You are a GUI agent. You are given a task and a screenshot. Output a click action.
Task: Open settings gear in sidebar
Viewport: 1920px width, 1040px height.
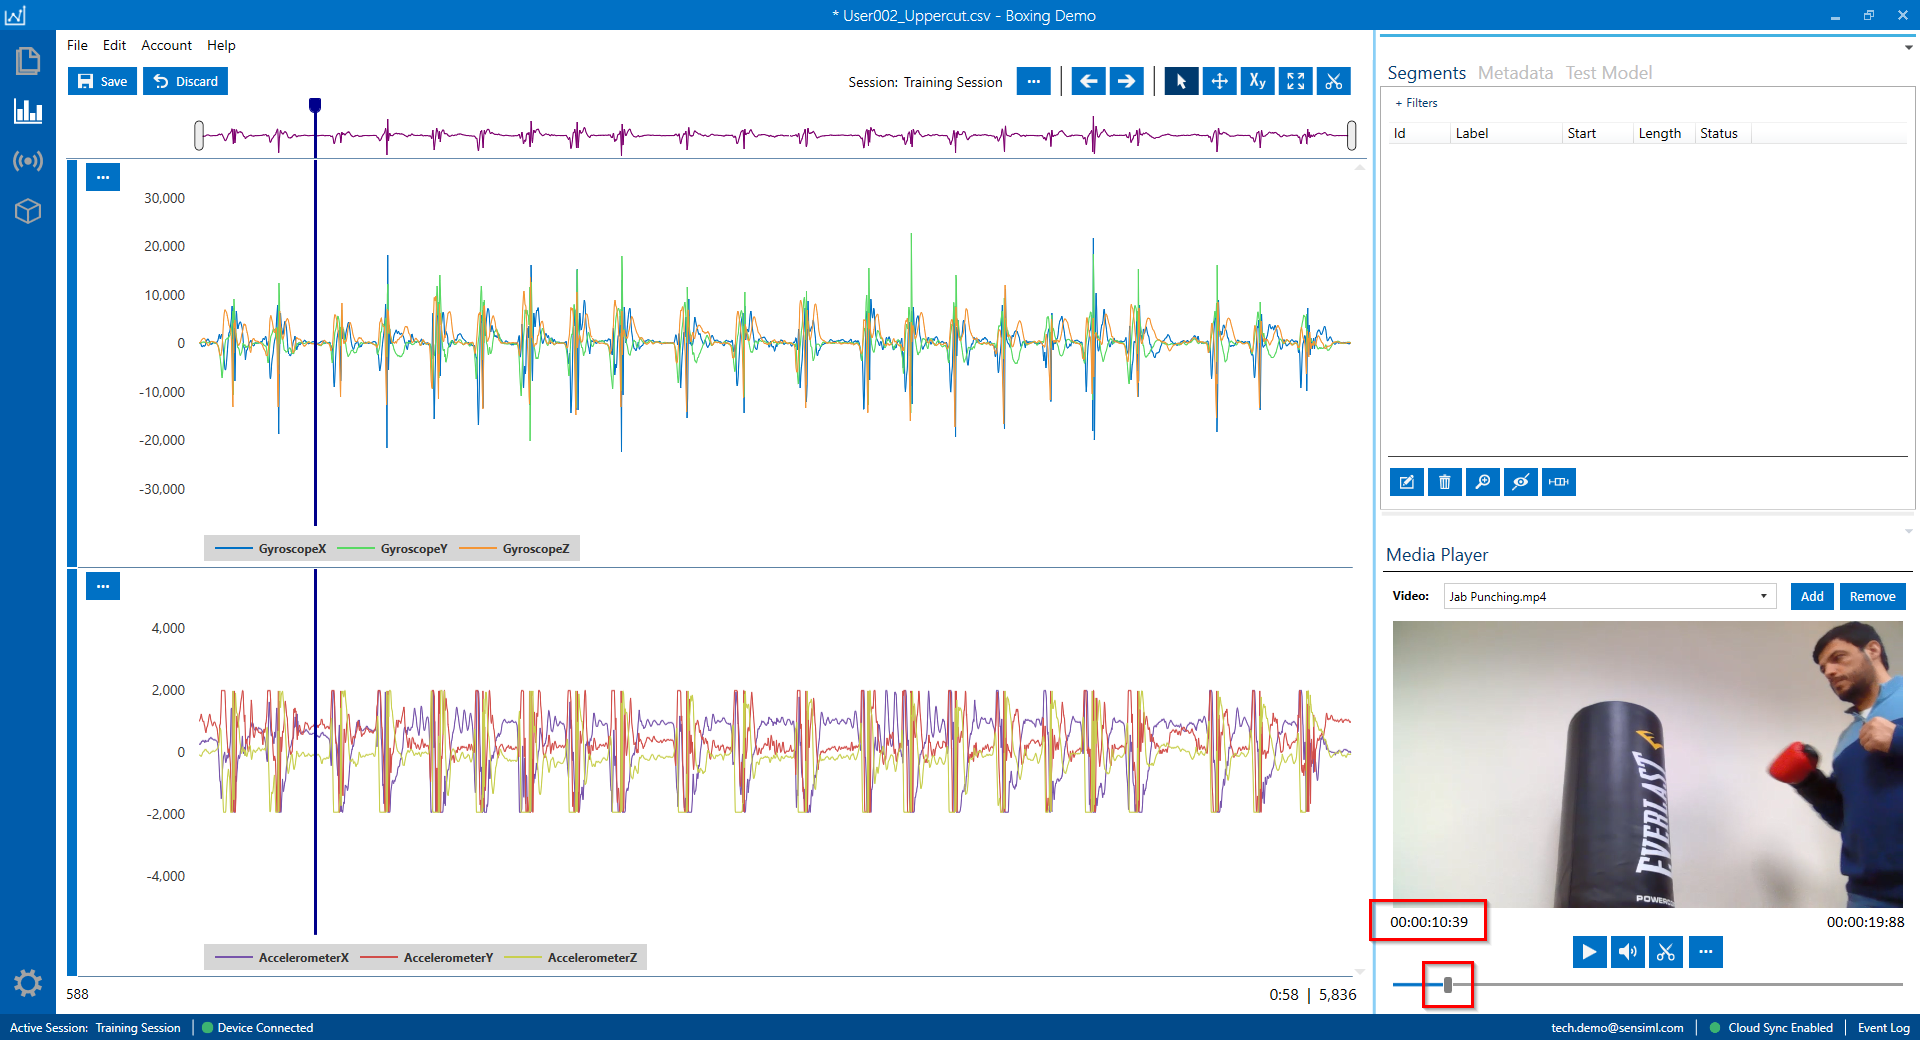[x=28, y=983]
